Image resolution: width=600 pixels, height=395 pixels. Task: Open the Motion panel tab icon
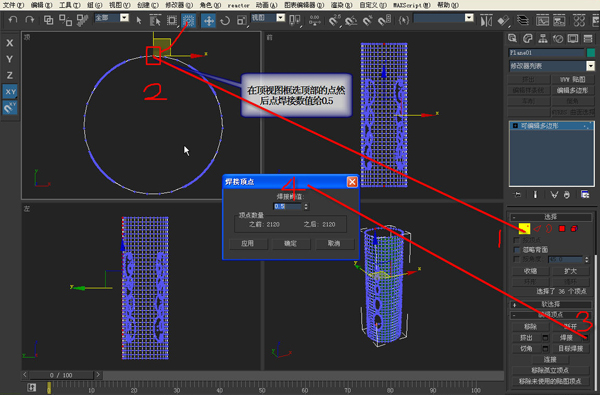click(x=558, y=38)
